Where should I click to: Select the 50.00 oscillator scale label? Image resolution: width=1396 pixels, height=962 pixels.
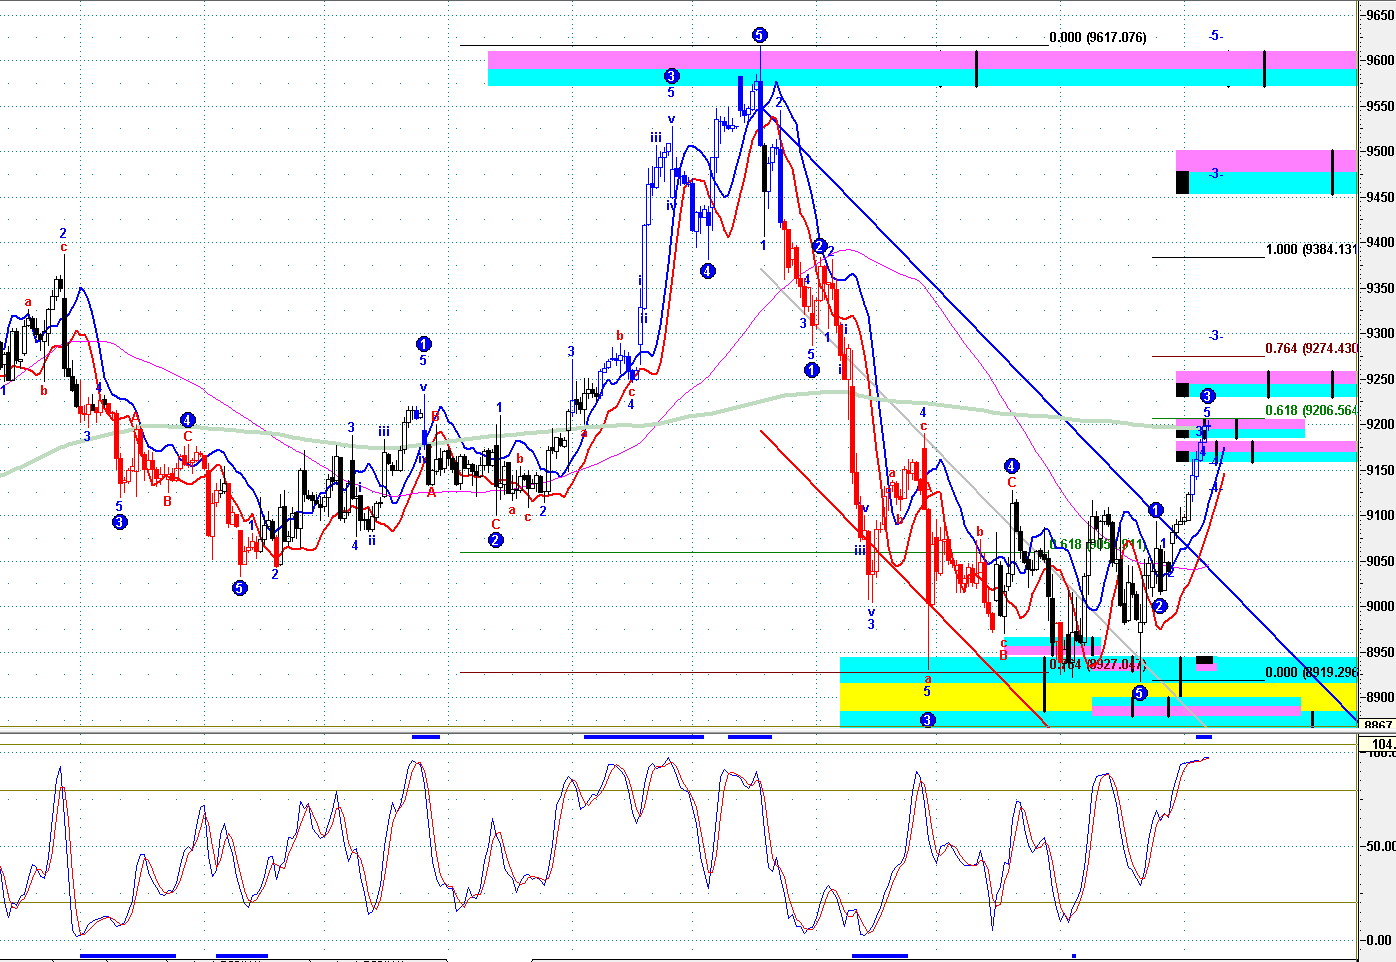(1380, 846)
